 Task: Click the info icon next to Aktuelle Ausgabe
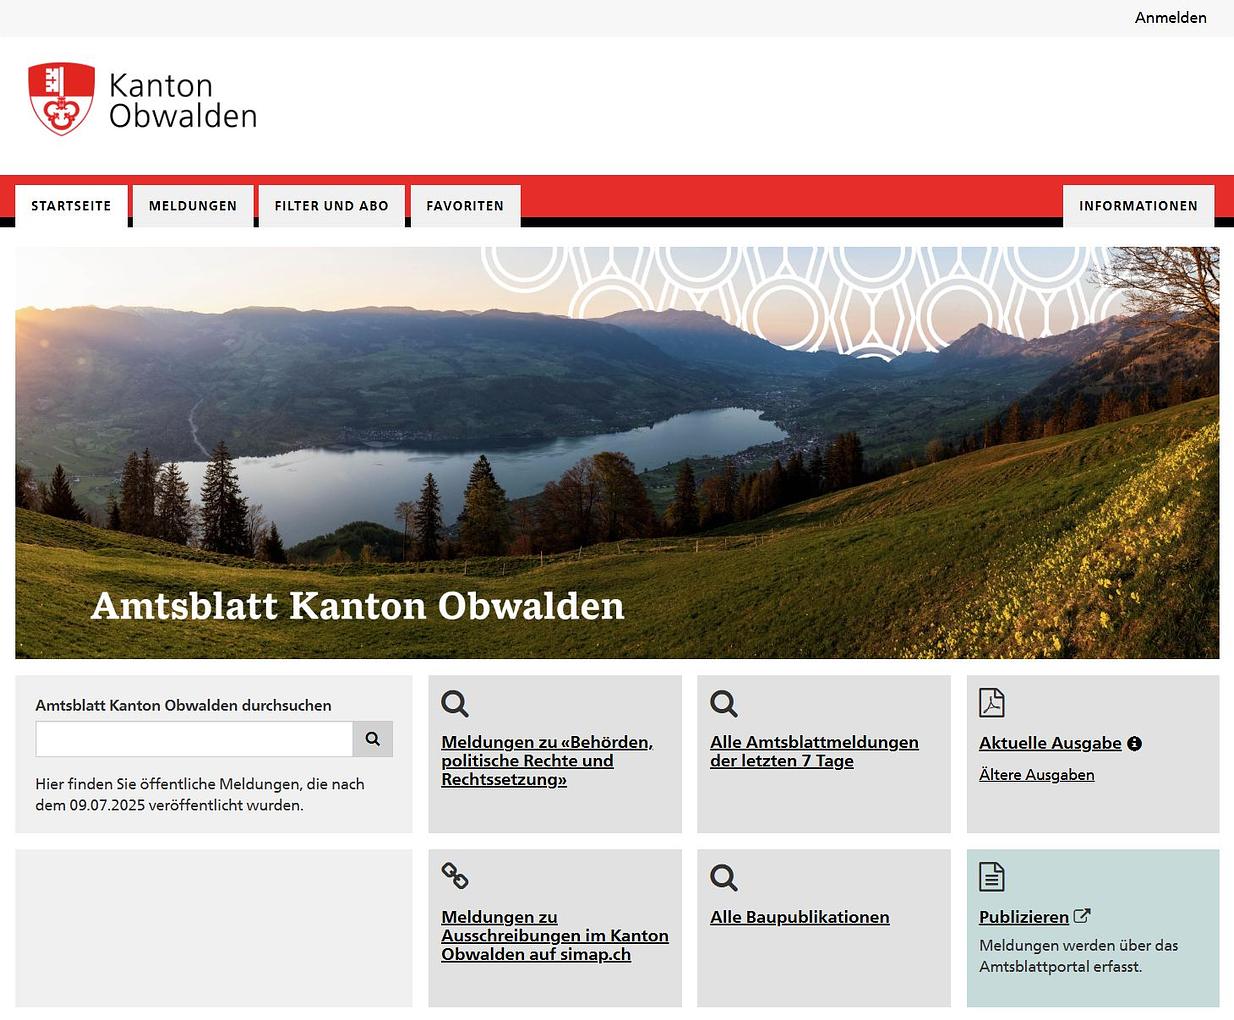(x=1134, y=744)
